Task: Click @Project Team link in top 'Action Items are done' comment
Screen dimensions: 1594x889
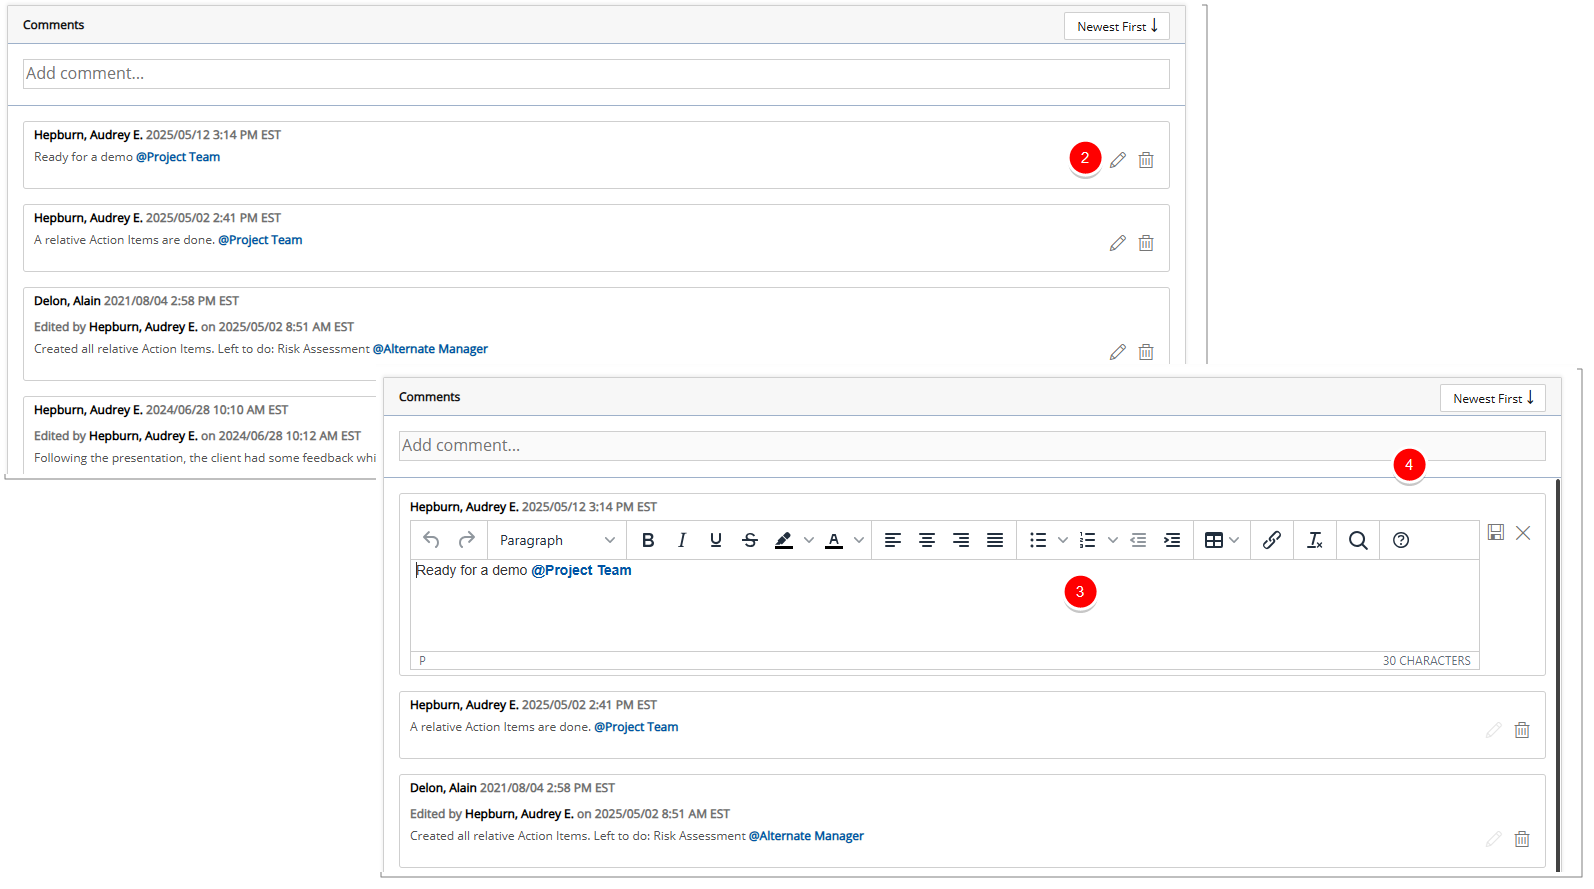Action: click(x=260, y=240)
